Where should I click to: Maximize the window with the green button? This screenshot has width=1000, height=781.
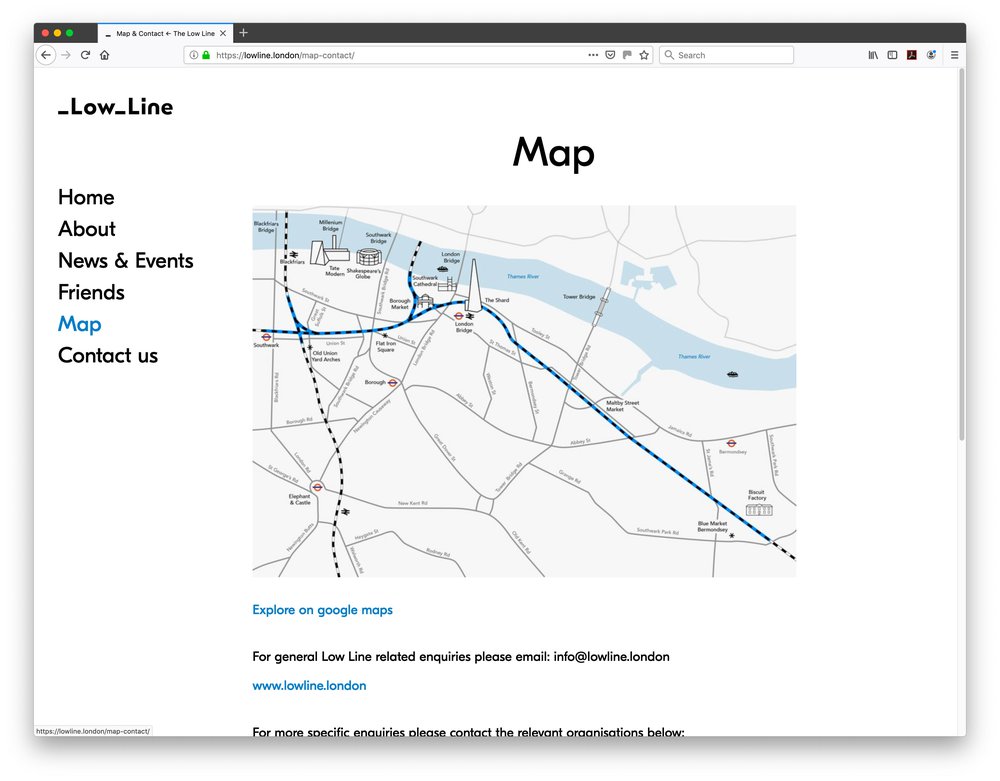pos(70,33)
